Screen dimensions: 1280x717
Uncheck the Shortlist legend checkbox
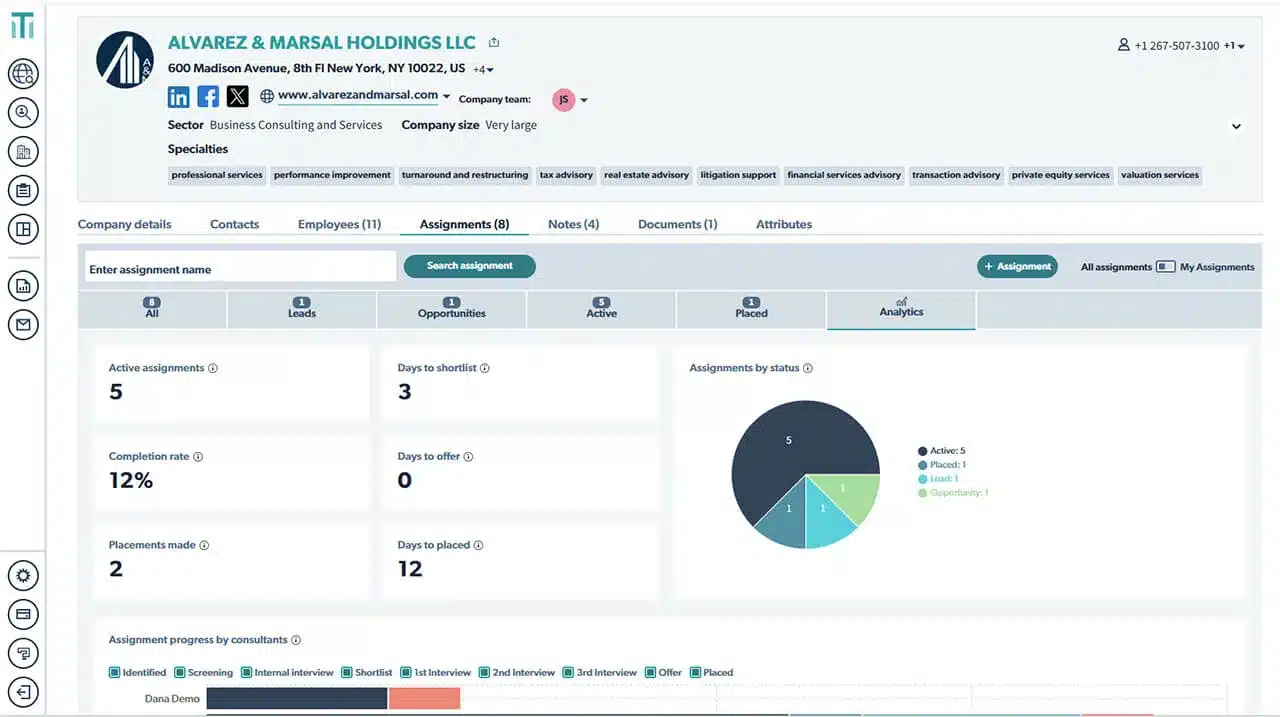tap(347, 673)
